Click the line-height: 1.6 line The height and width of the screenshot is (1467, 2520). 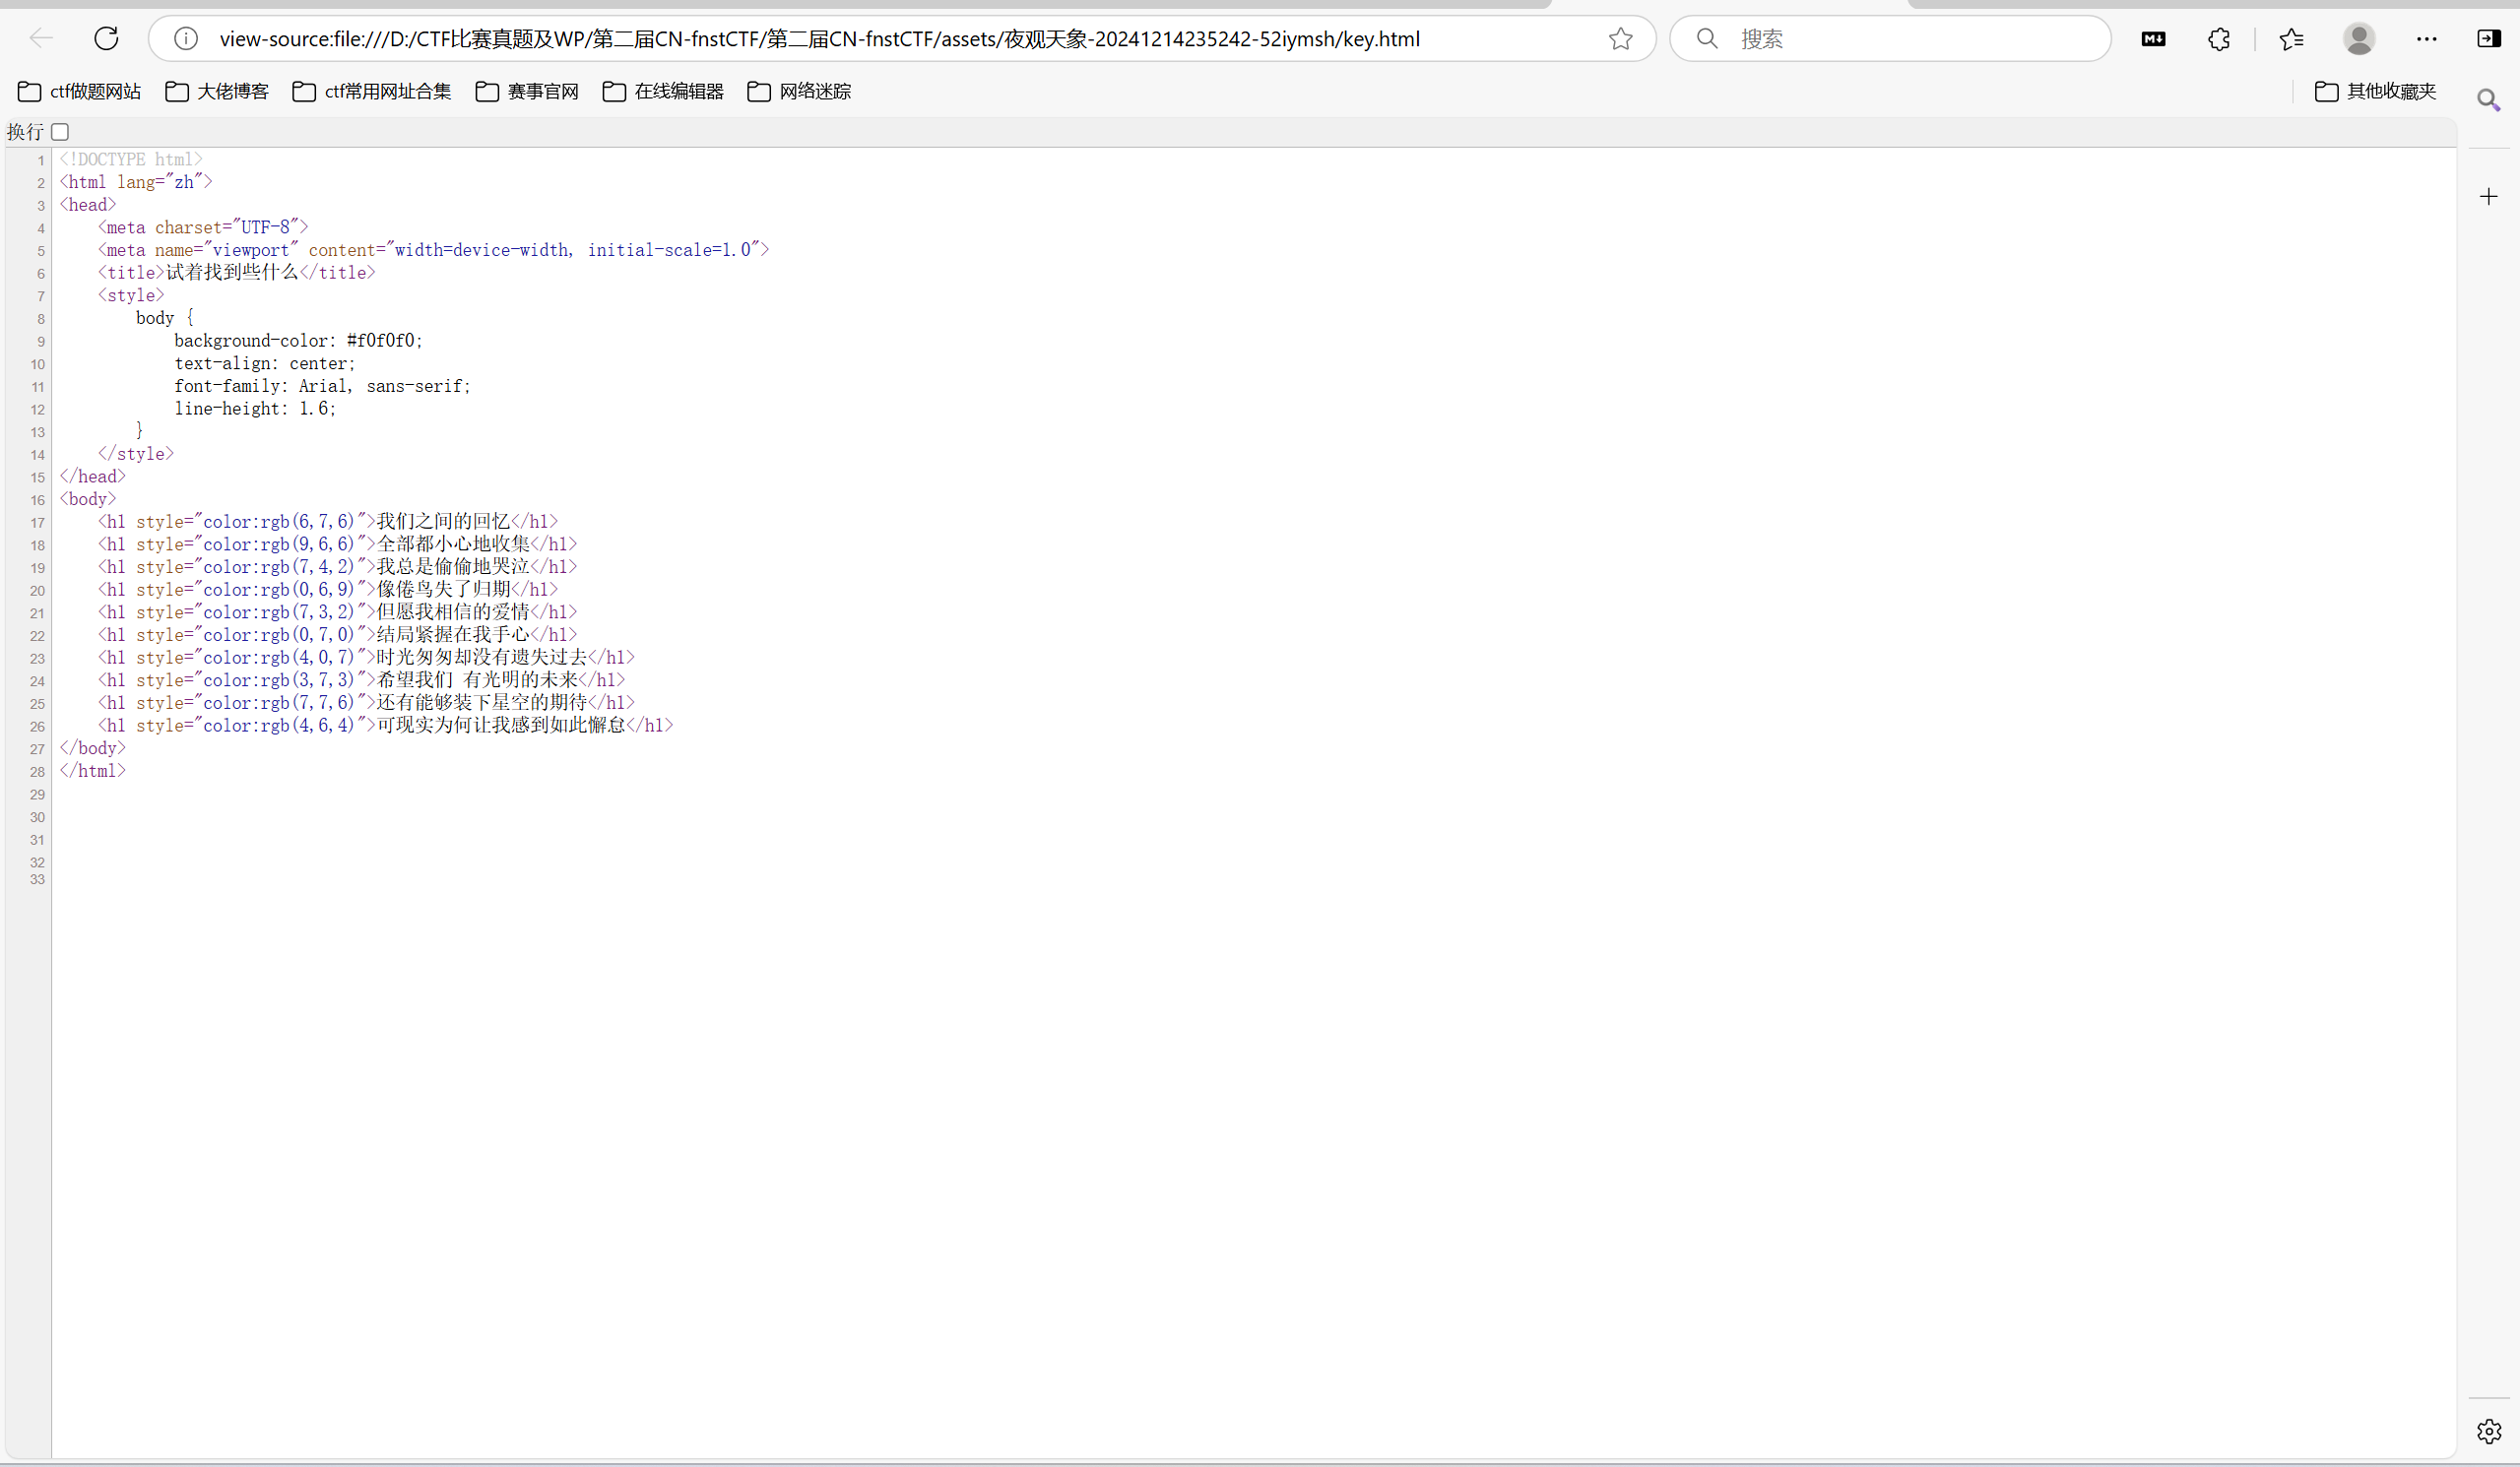255,409
